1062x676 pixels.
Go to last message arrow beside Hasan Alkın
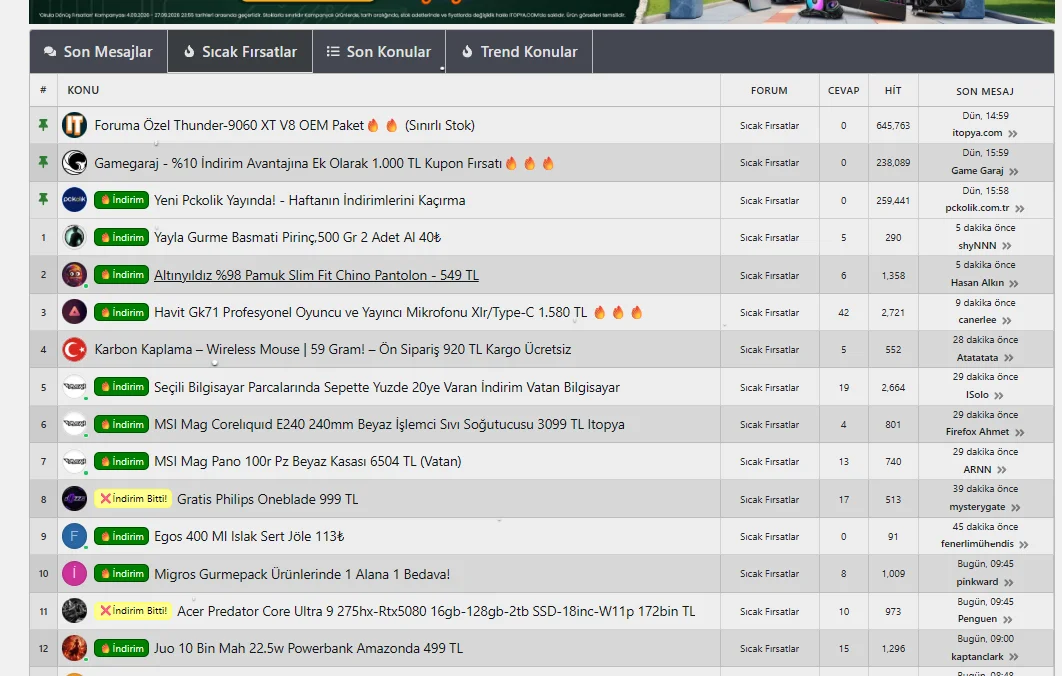(1013, 283)
